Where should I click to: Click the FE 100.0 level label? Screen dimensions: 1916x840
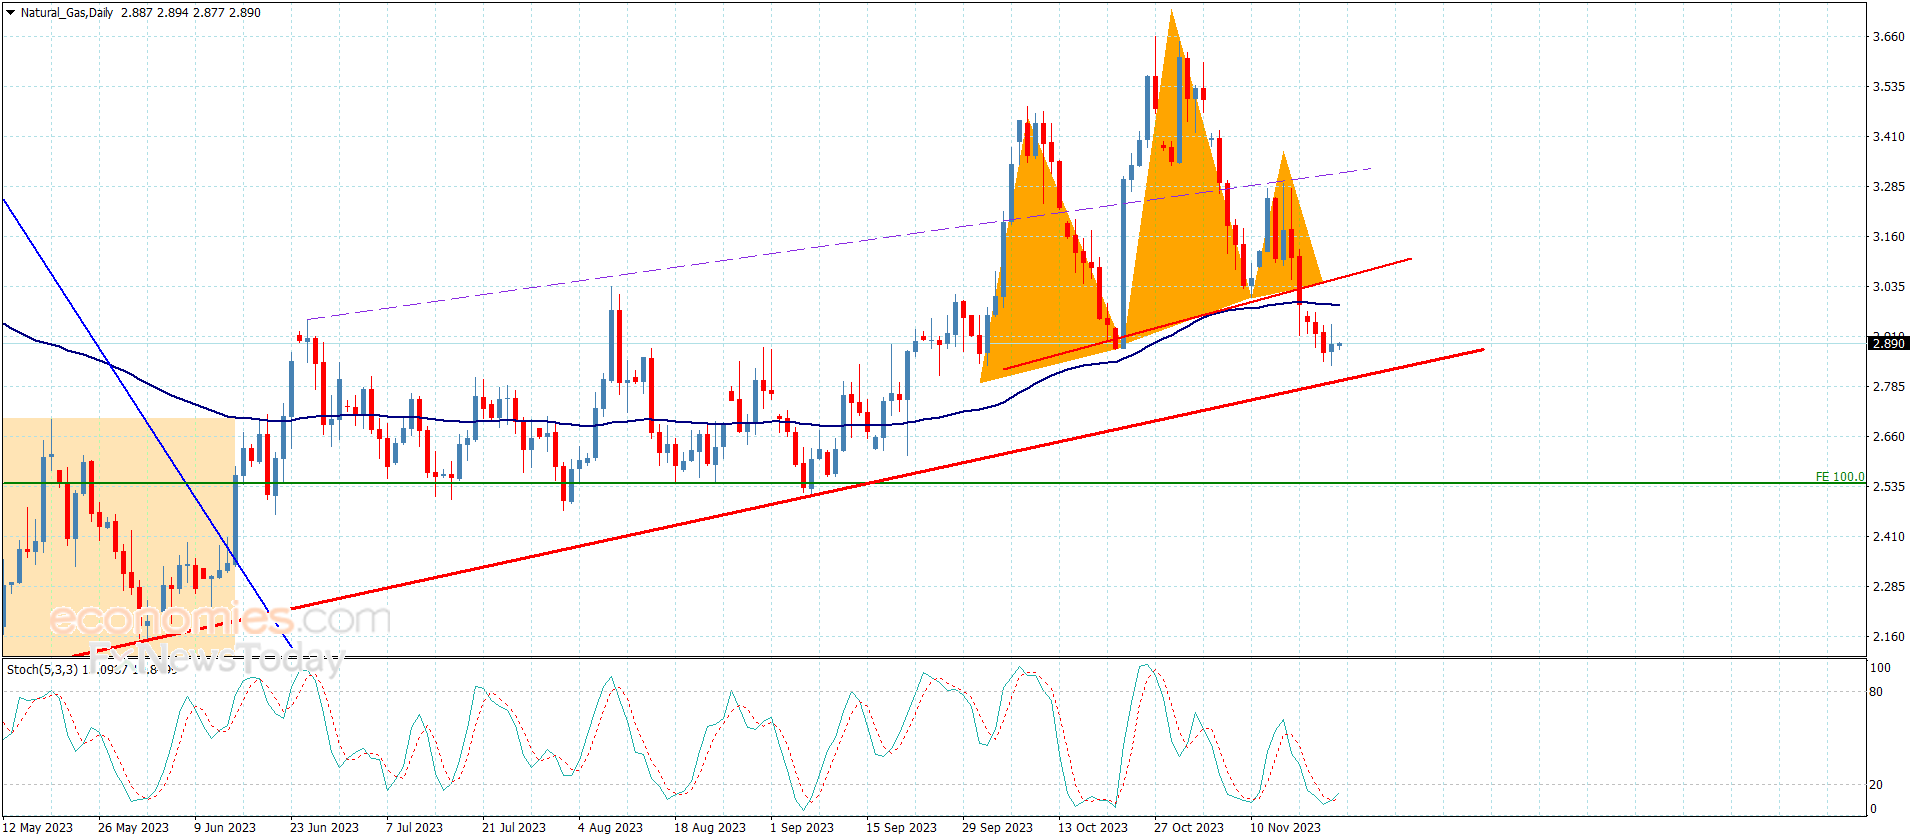pyautogui.click(x=1839, y=477)
